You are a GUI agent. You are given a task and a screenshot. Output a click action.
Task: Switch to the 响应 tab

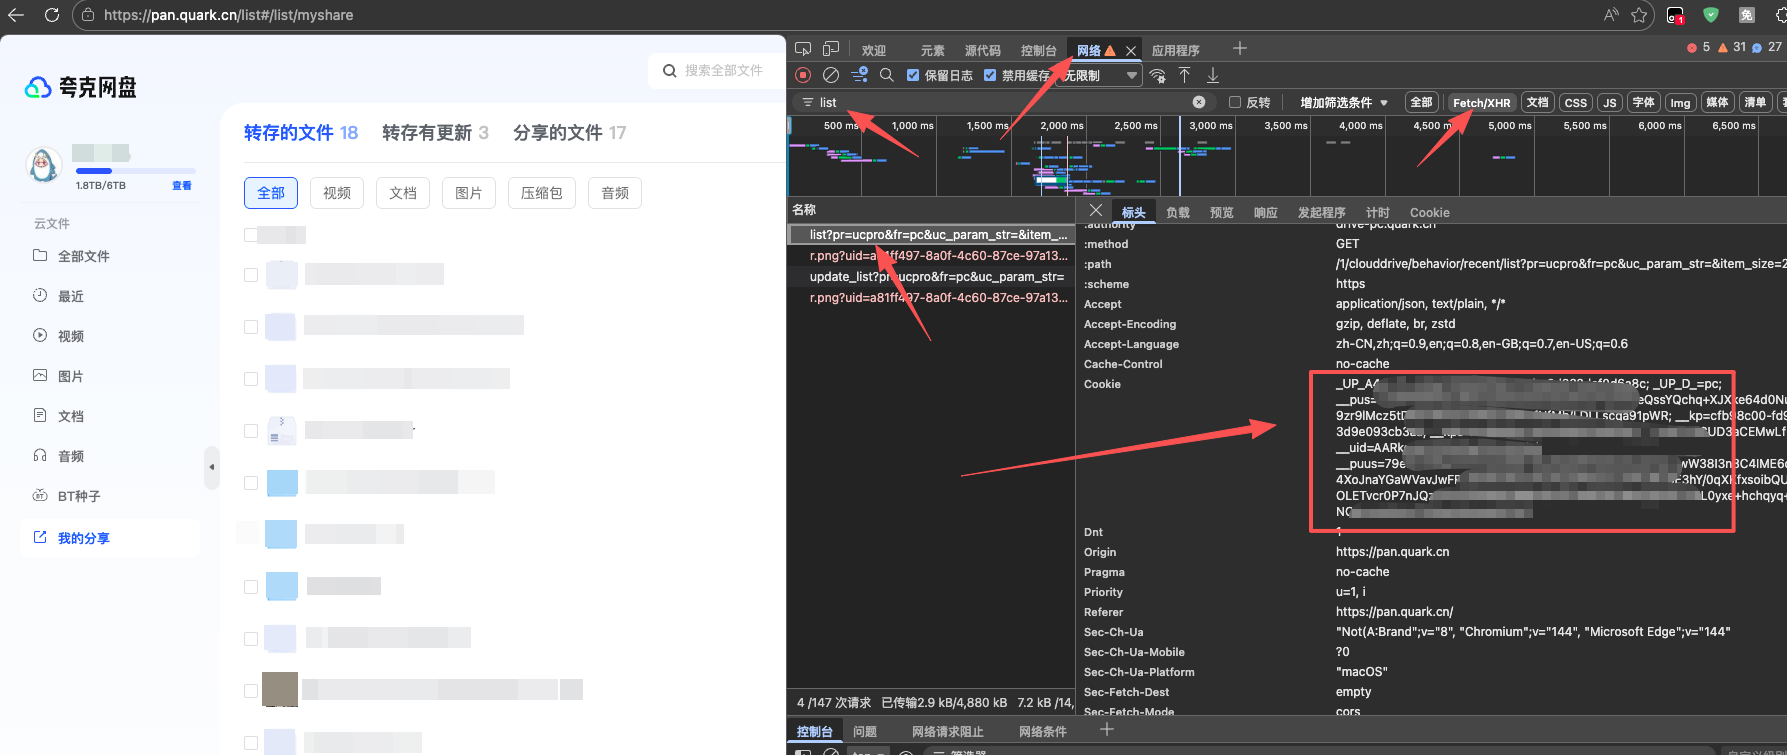1266,212
